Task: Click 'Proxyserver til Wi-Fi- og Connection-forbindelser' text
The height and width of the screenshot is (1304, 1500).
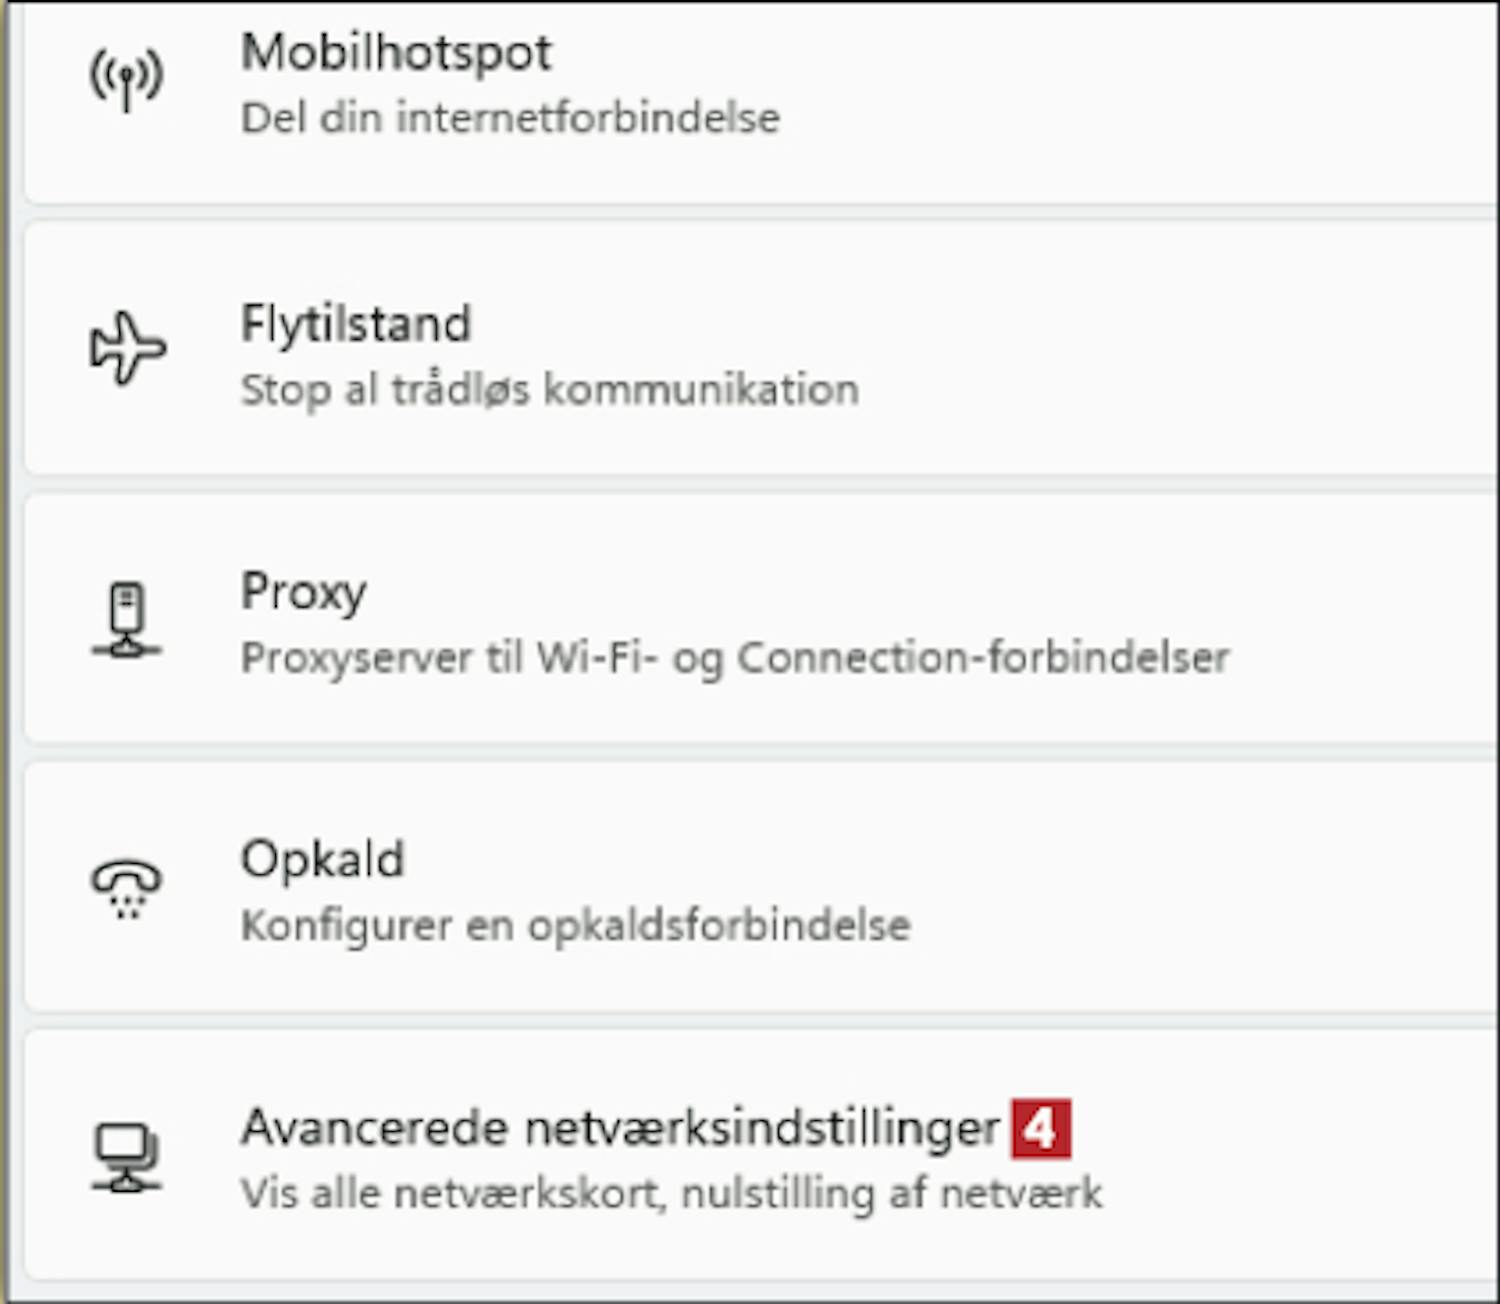Action: pyautogui.click(x=735, y=658)
